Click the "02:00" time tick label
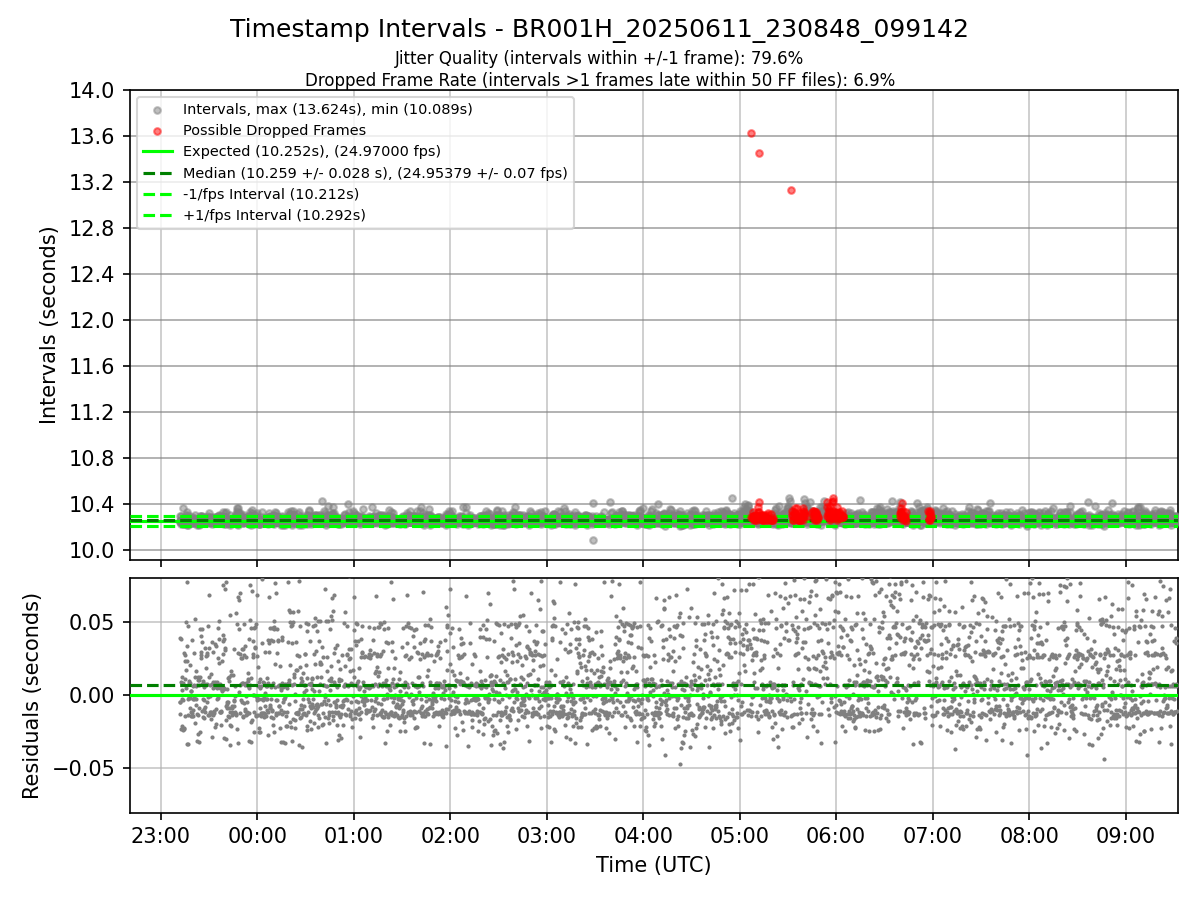 [x=450, y=835]
